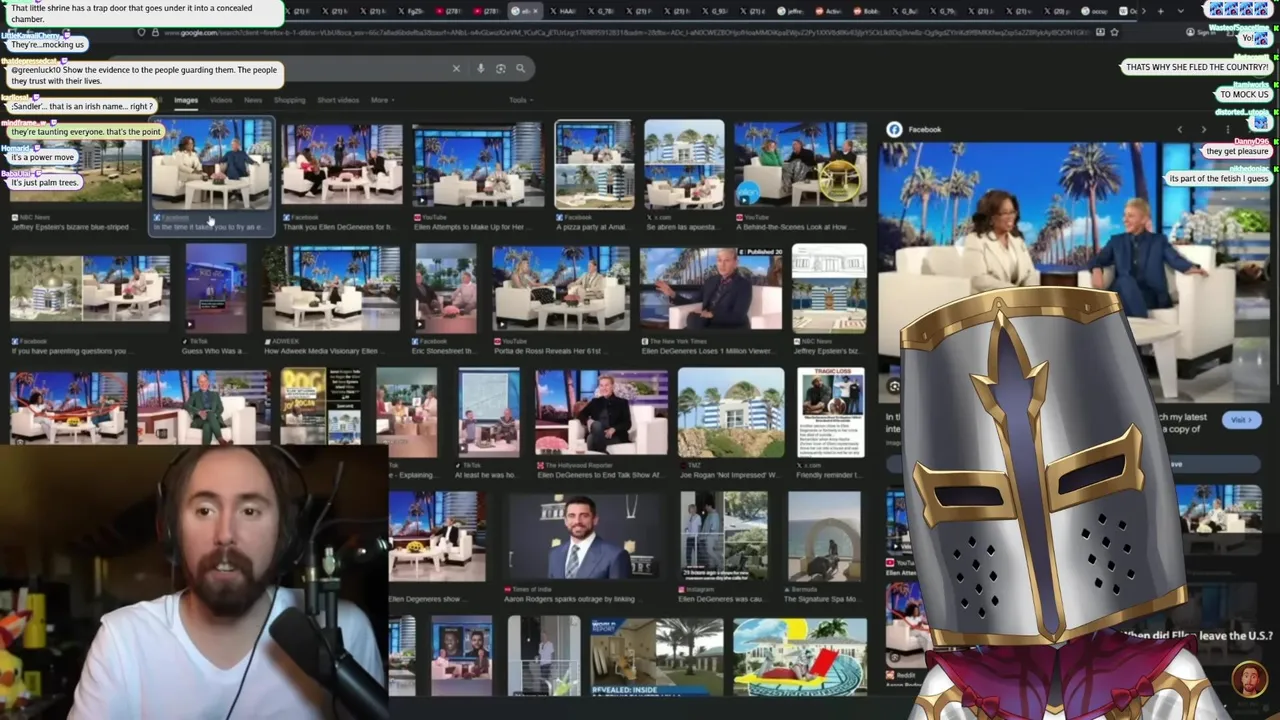Go to next image in preview panel
Viewport: 1280px width, 720px height.
(1203, 129)
